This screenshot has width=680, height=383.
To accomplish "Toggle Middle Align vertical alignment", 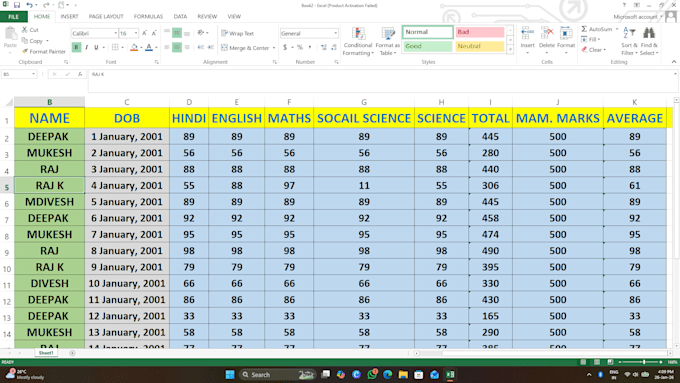I will 177,33.
